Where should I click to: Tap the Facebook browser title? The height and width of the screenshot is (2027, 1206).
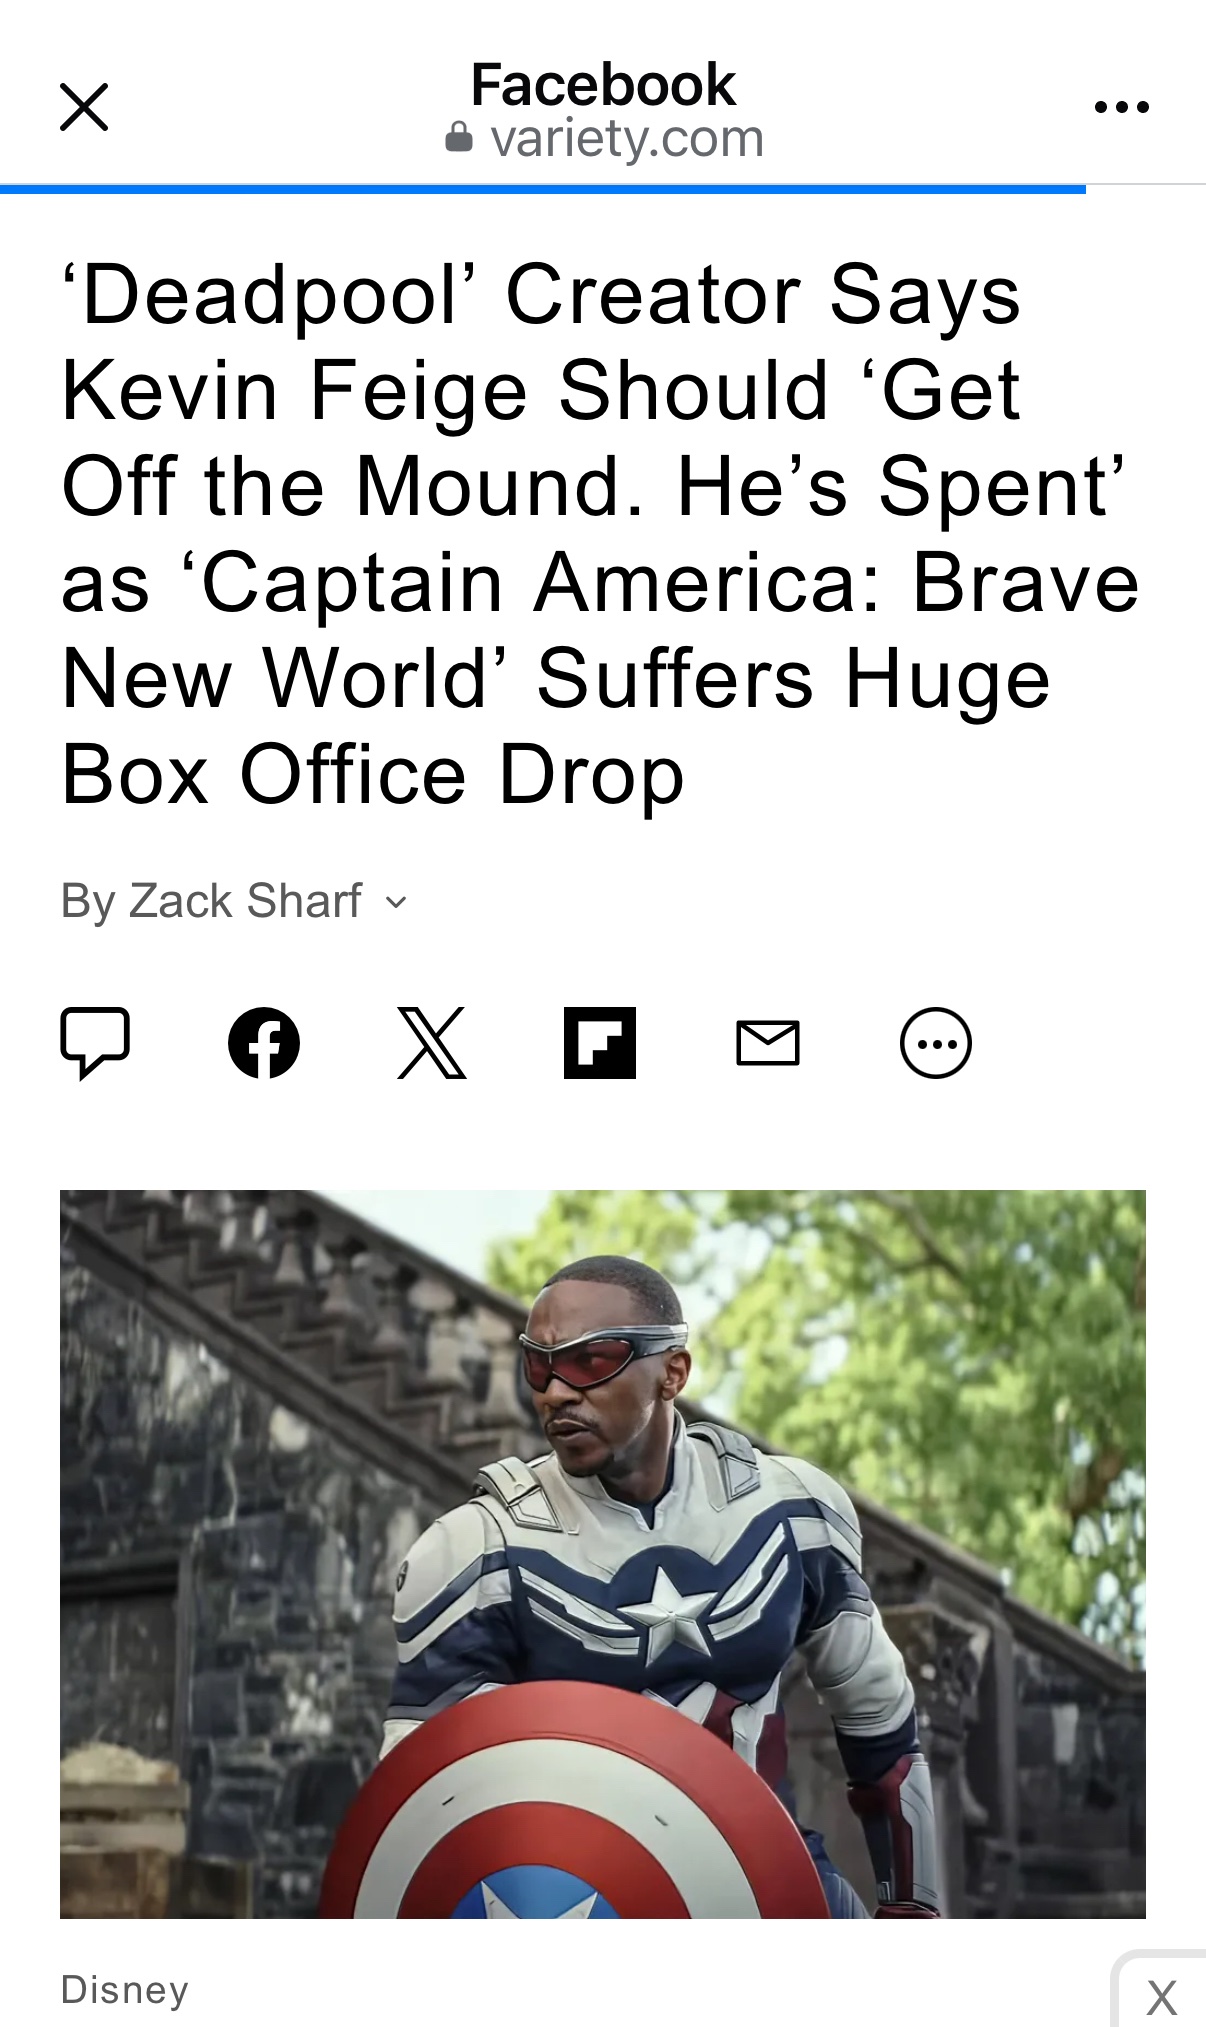603,84
